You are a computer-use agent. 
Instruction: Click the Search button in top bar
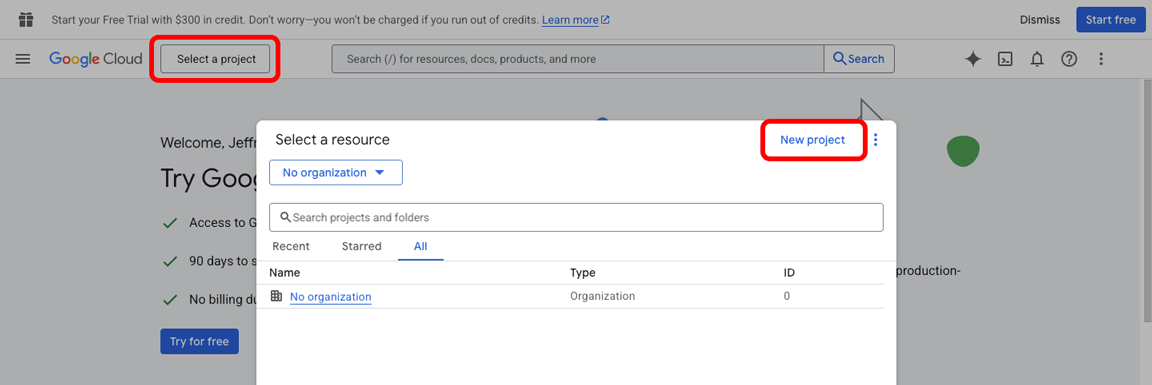859,59
